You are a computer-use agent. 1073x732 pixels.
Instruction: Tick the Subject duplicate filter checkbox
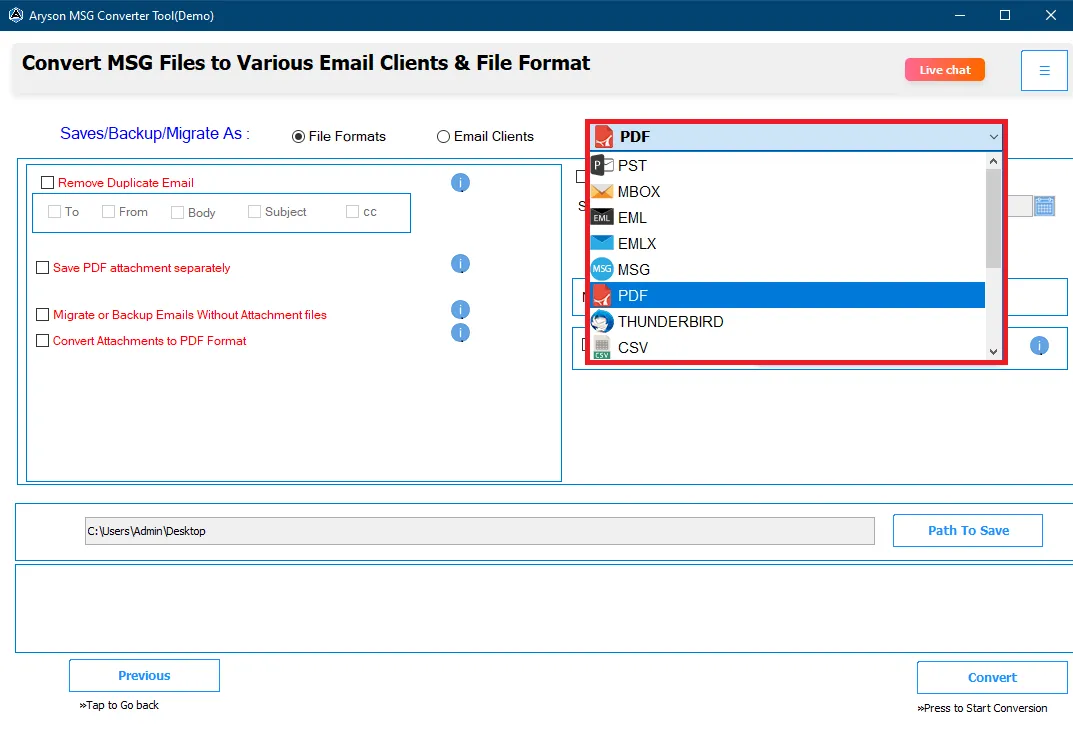[x=255, y=212]
